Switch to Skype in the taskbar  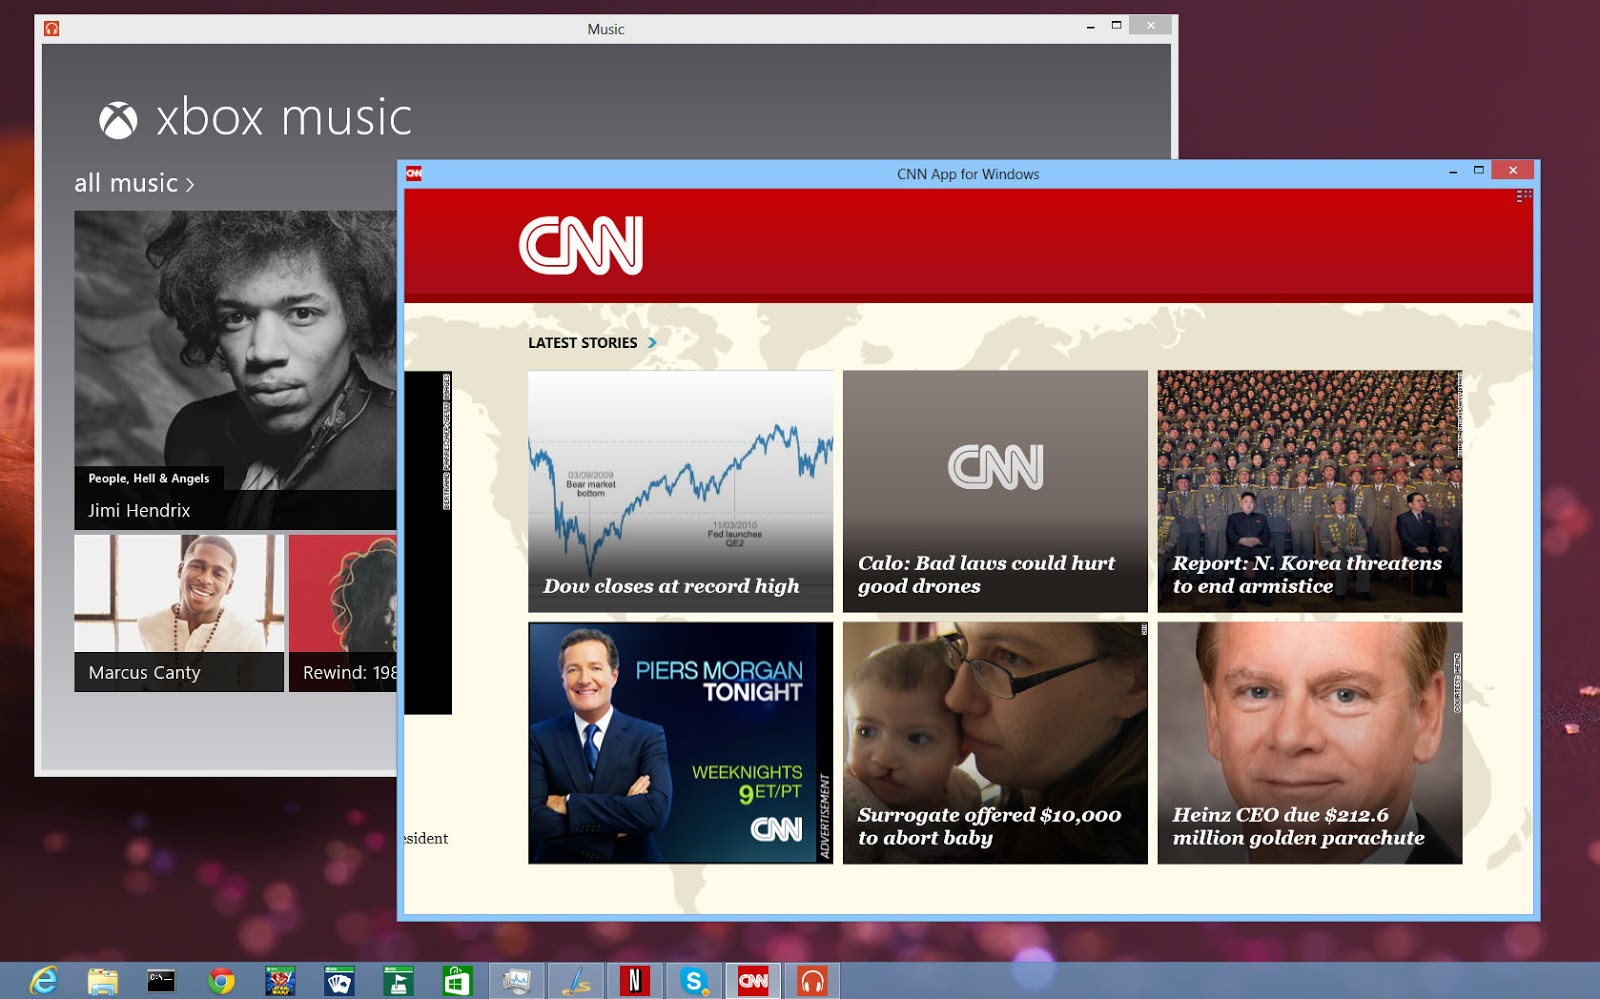tap(694, 981)
